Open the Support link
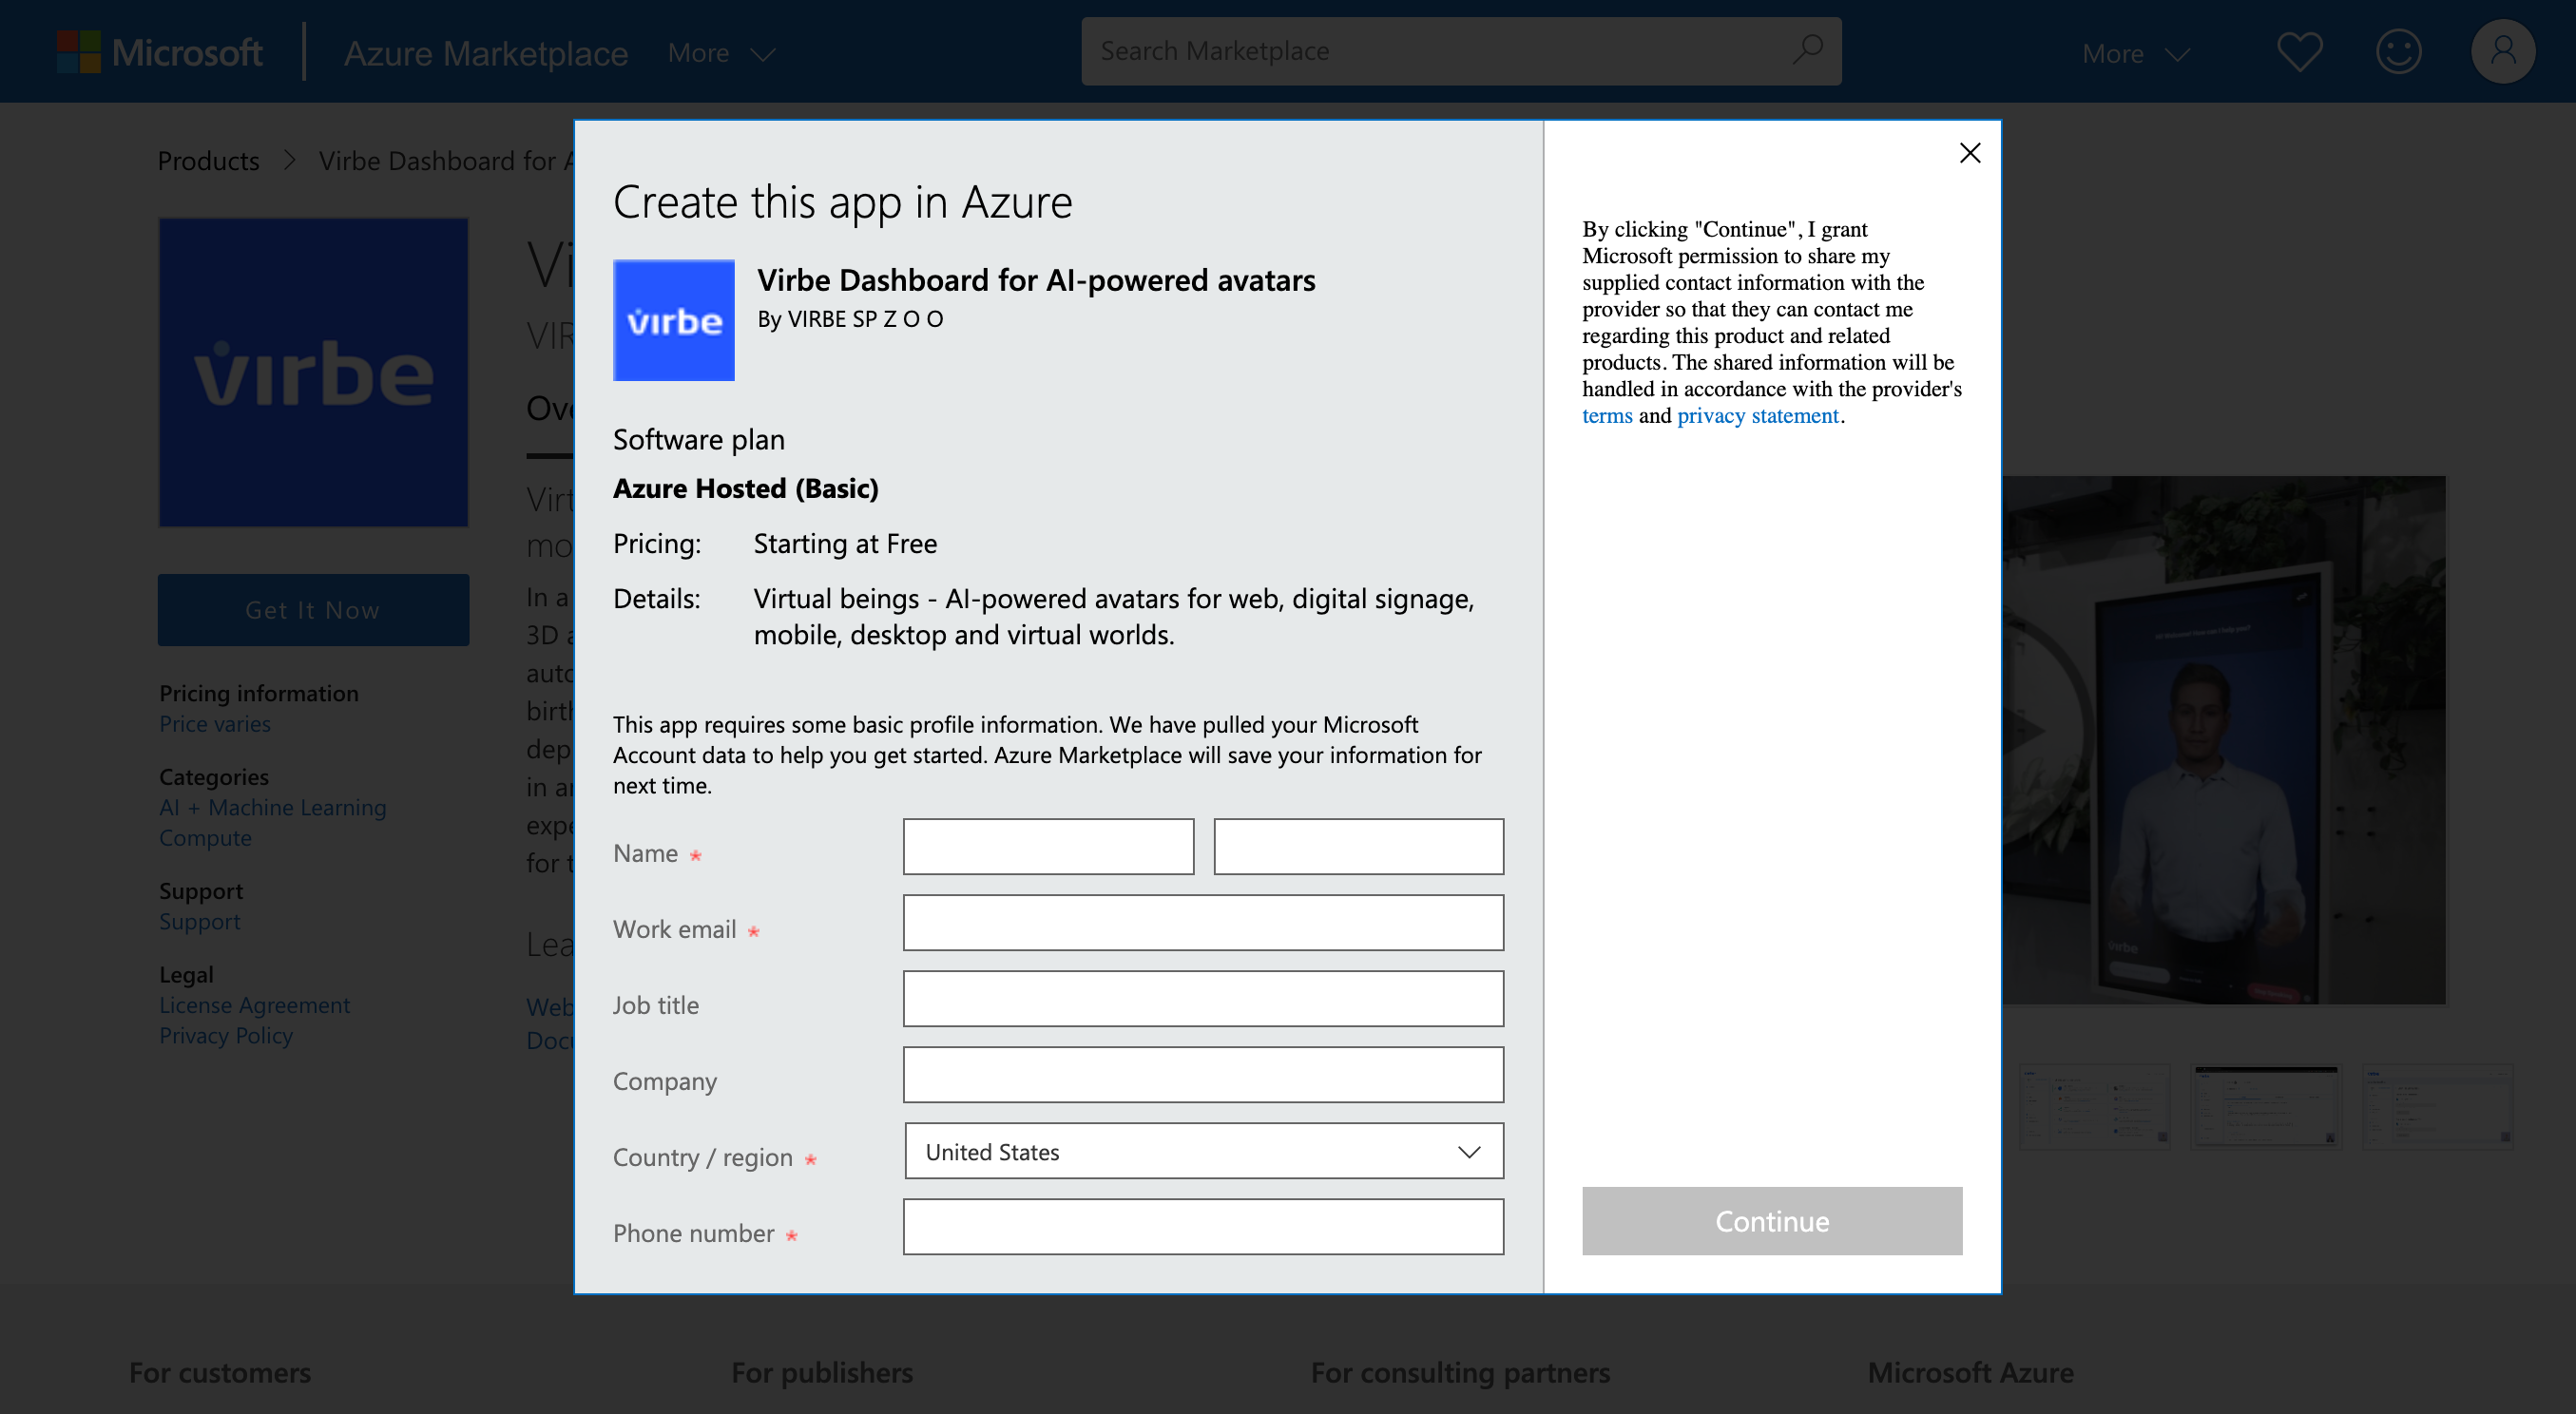2576x1414 pixels. pyautogui.click(x=199, y=921)
